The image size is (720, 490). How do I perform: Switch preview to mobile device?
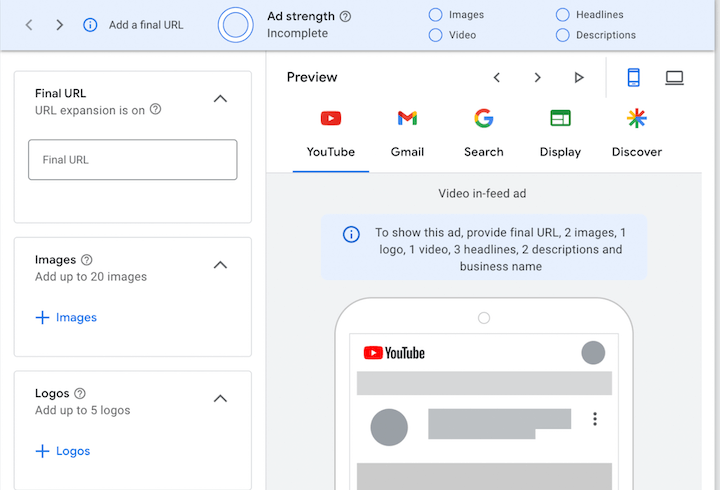point(634,78)
